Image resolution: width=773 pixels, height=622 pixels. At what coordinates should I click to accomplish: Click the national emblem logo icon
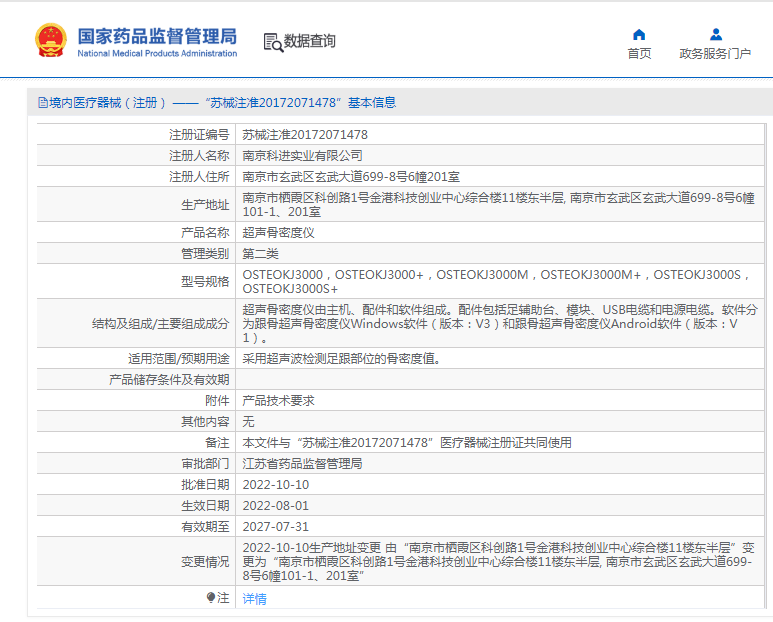click(x=51, y=40)
